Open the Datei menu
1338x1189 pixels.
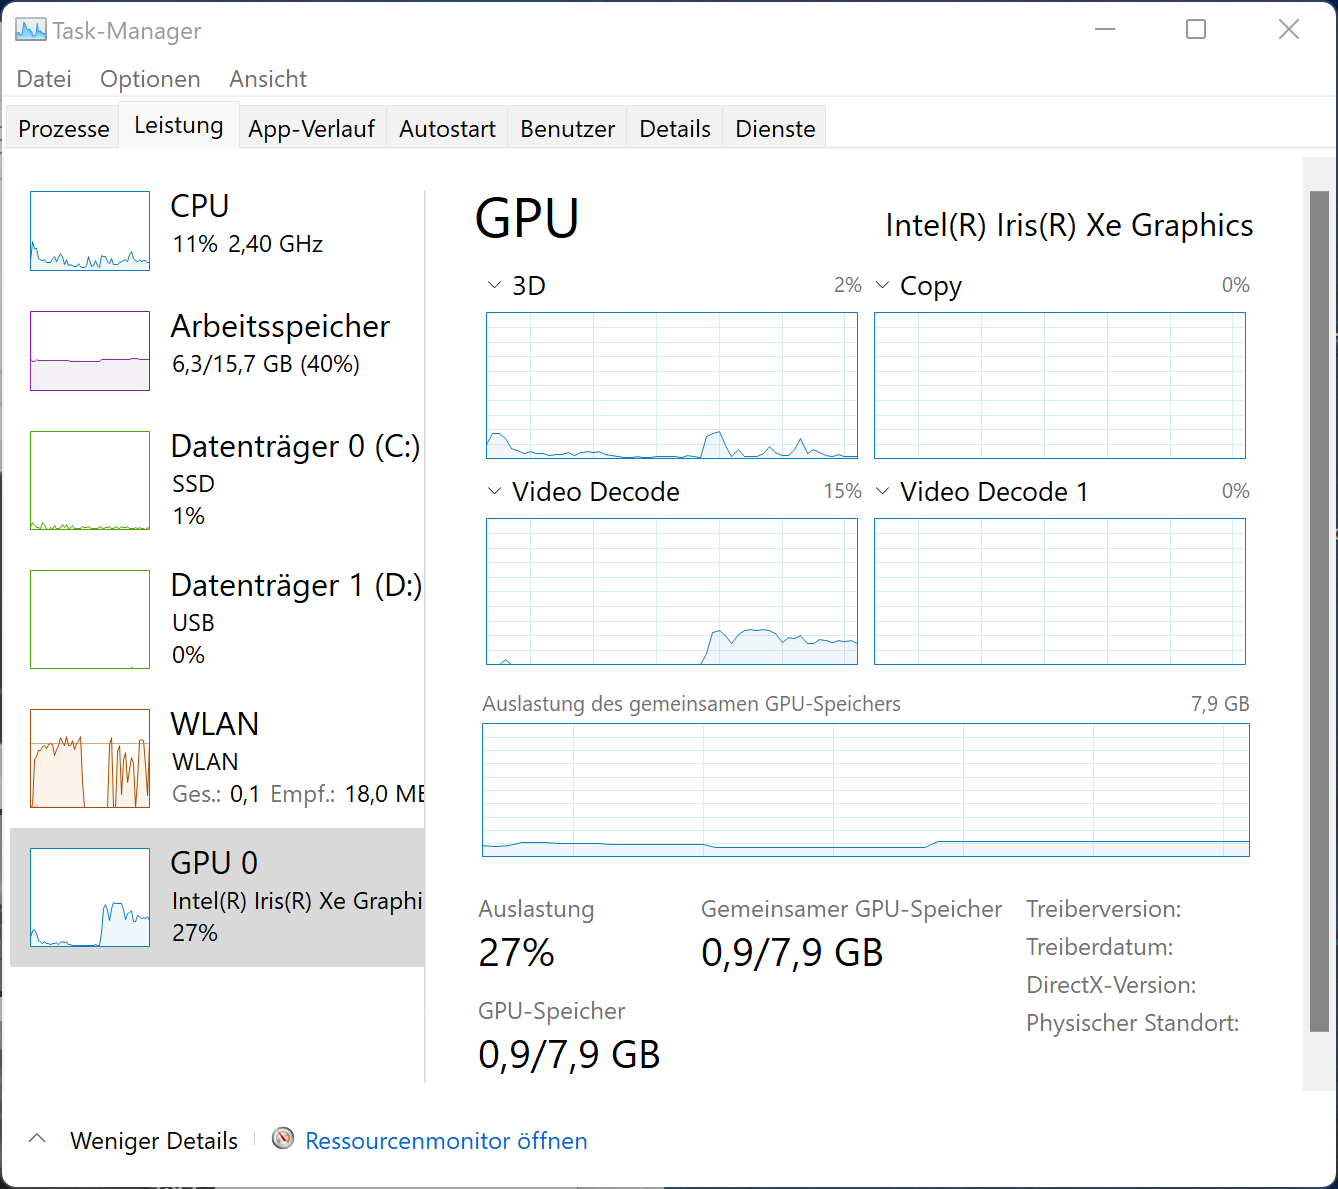44,79
